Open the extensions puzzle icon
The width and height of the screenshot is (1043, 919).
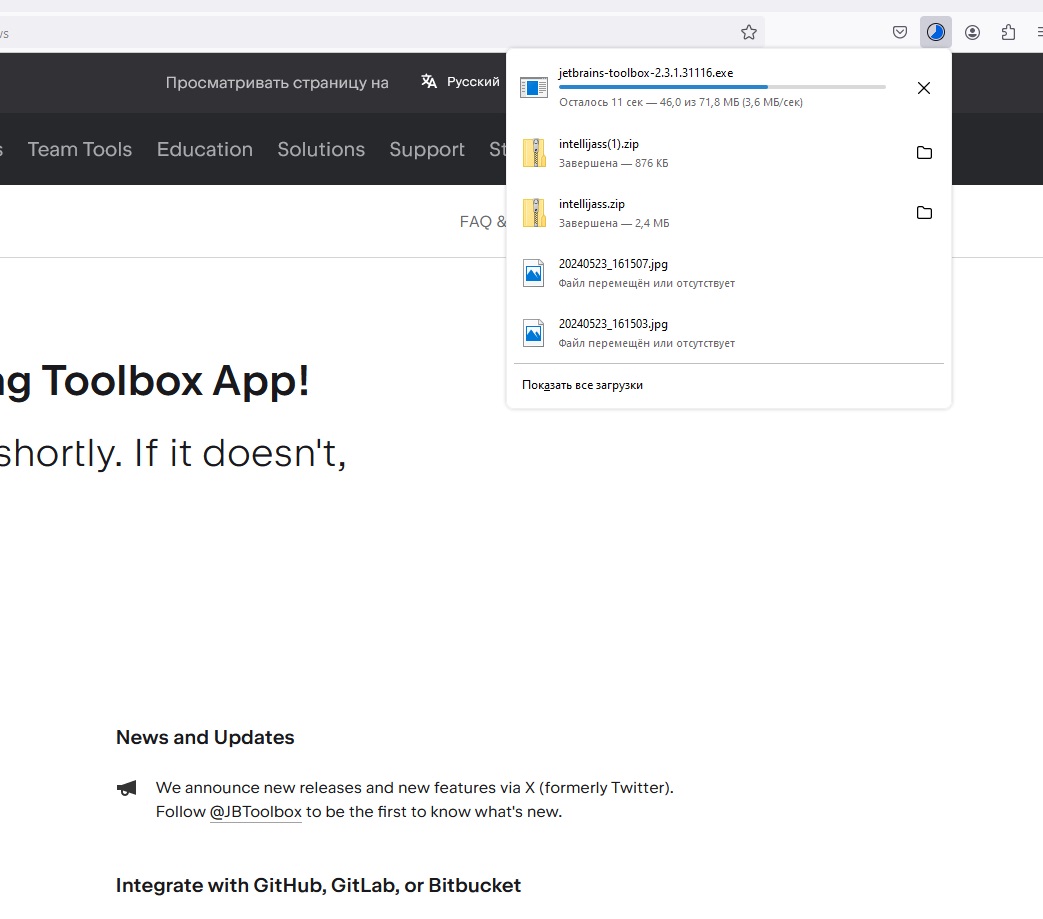point(1008,32)
